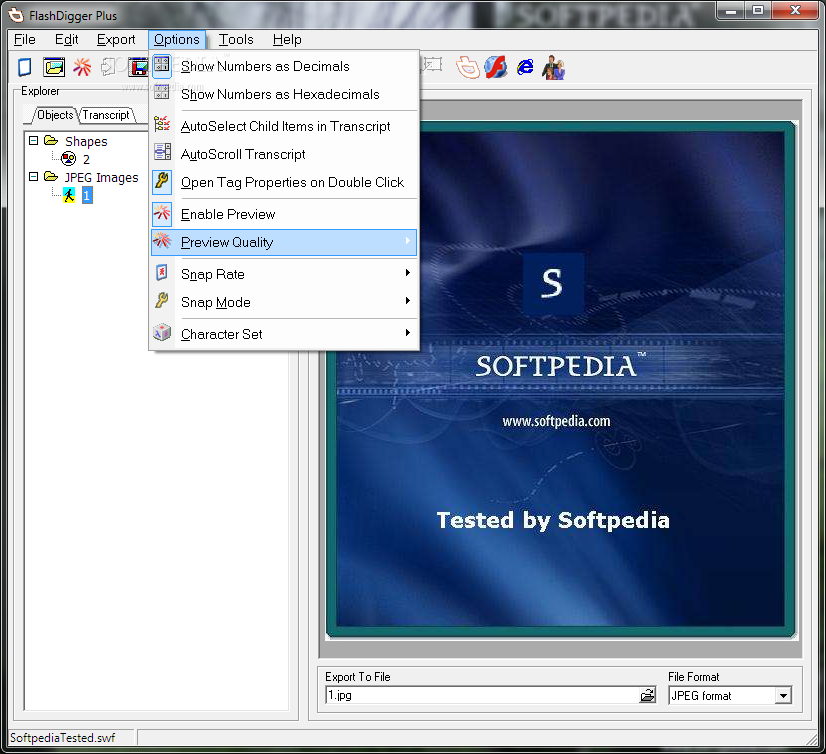Collapse the JPEG Images tree node

point(34,177)
